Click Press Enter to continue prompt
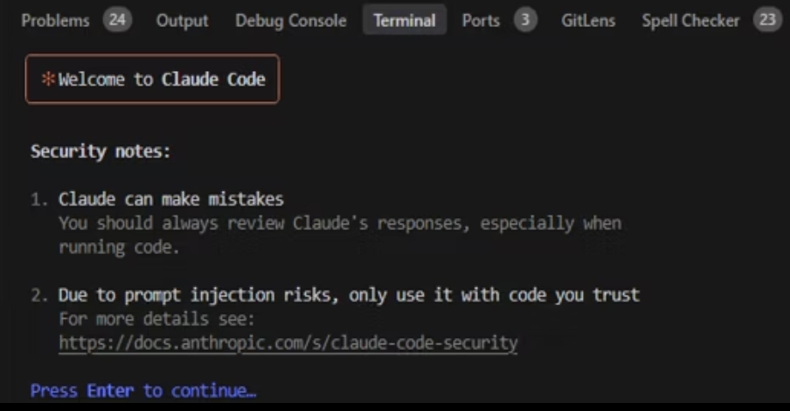The image size is (790, 411). tap(144, 391)
